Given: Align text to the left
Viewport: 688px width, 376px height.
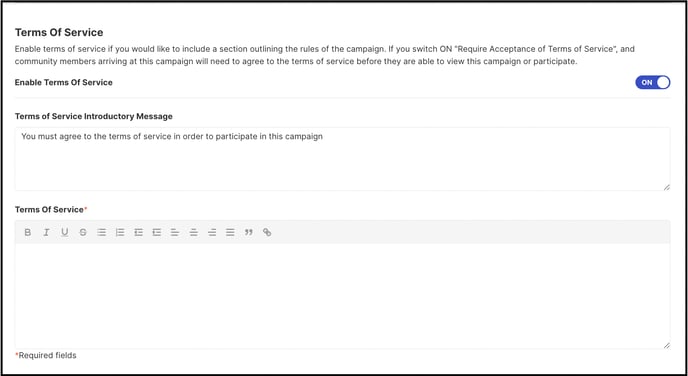Looking at the screenshot, I should point(175,233).
